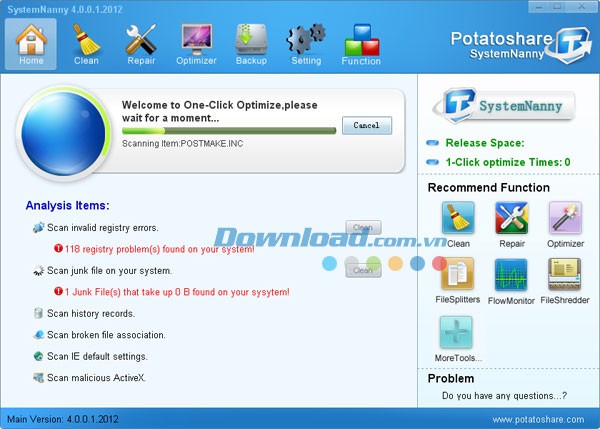Click the history records cylinder icon
The width and height of the screenshot is (600, 429).
38,313
